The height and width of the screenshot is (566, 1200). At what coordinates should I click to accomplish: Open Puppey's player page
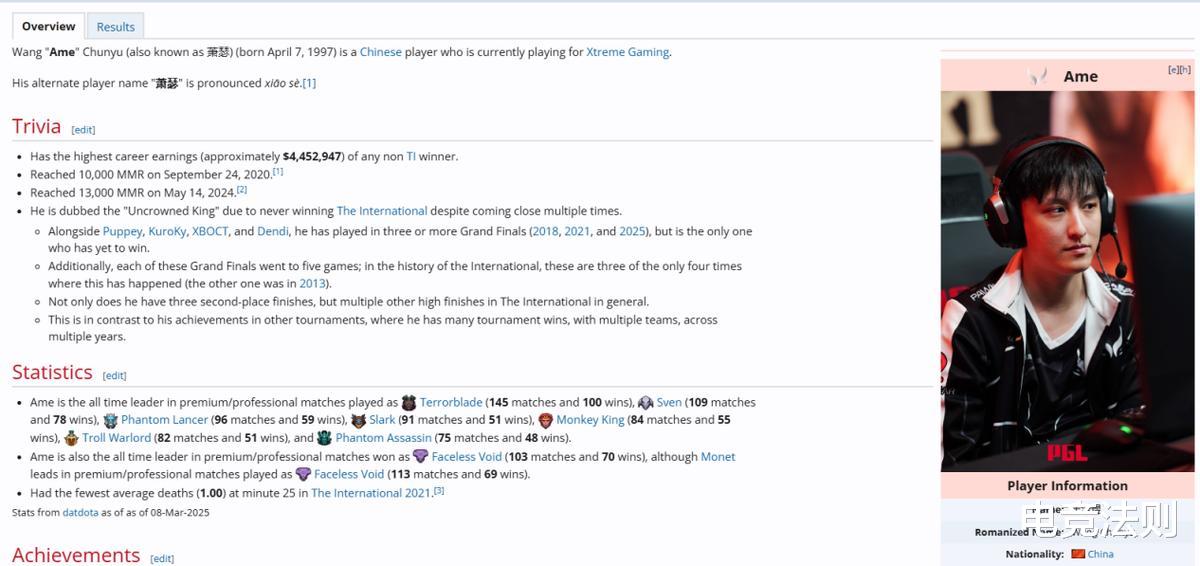[x=123, y=231]
